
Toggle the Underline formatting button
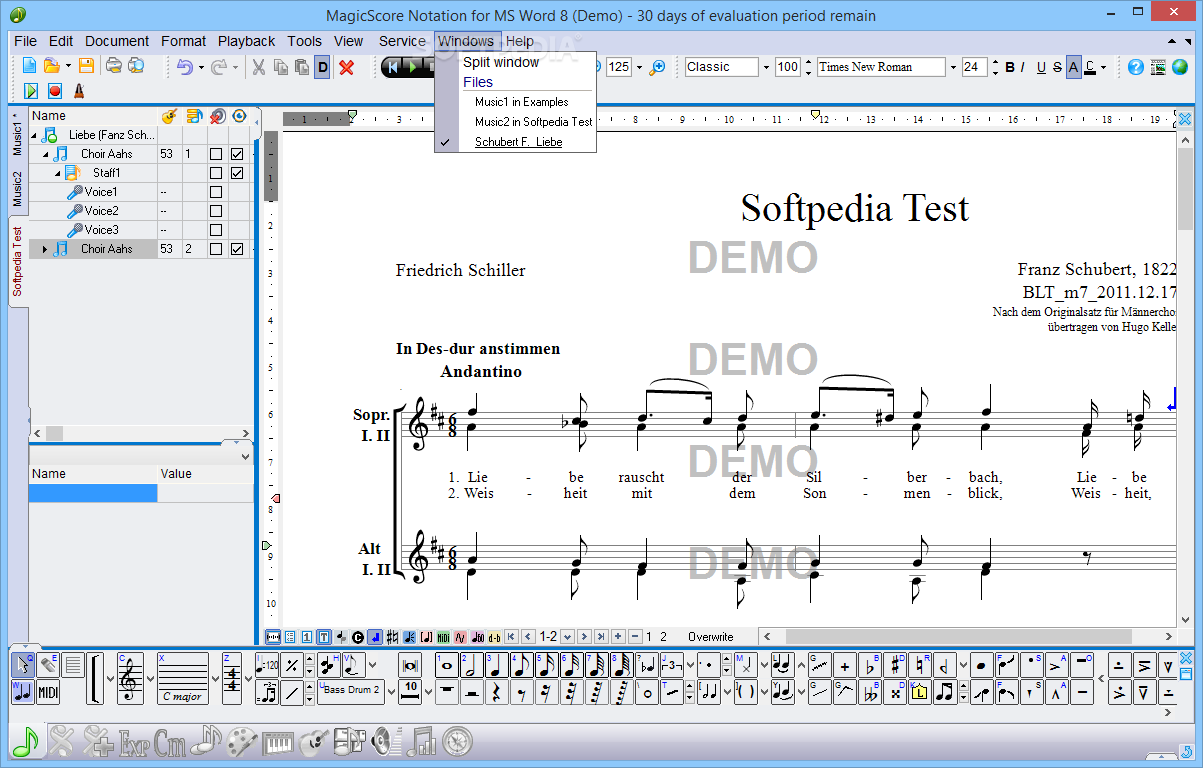tap(1041, 67)
